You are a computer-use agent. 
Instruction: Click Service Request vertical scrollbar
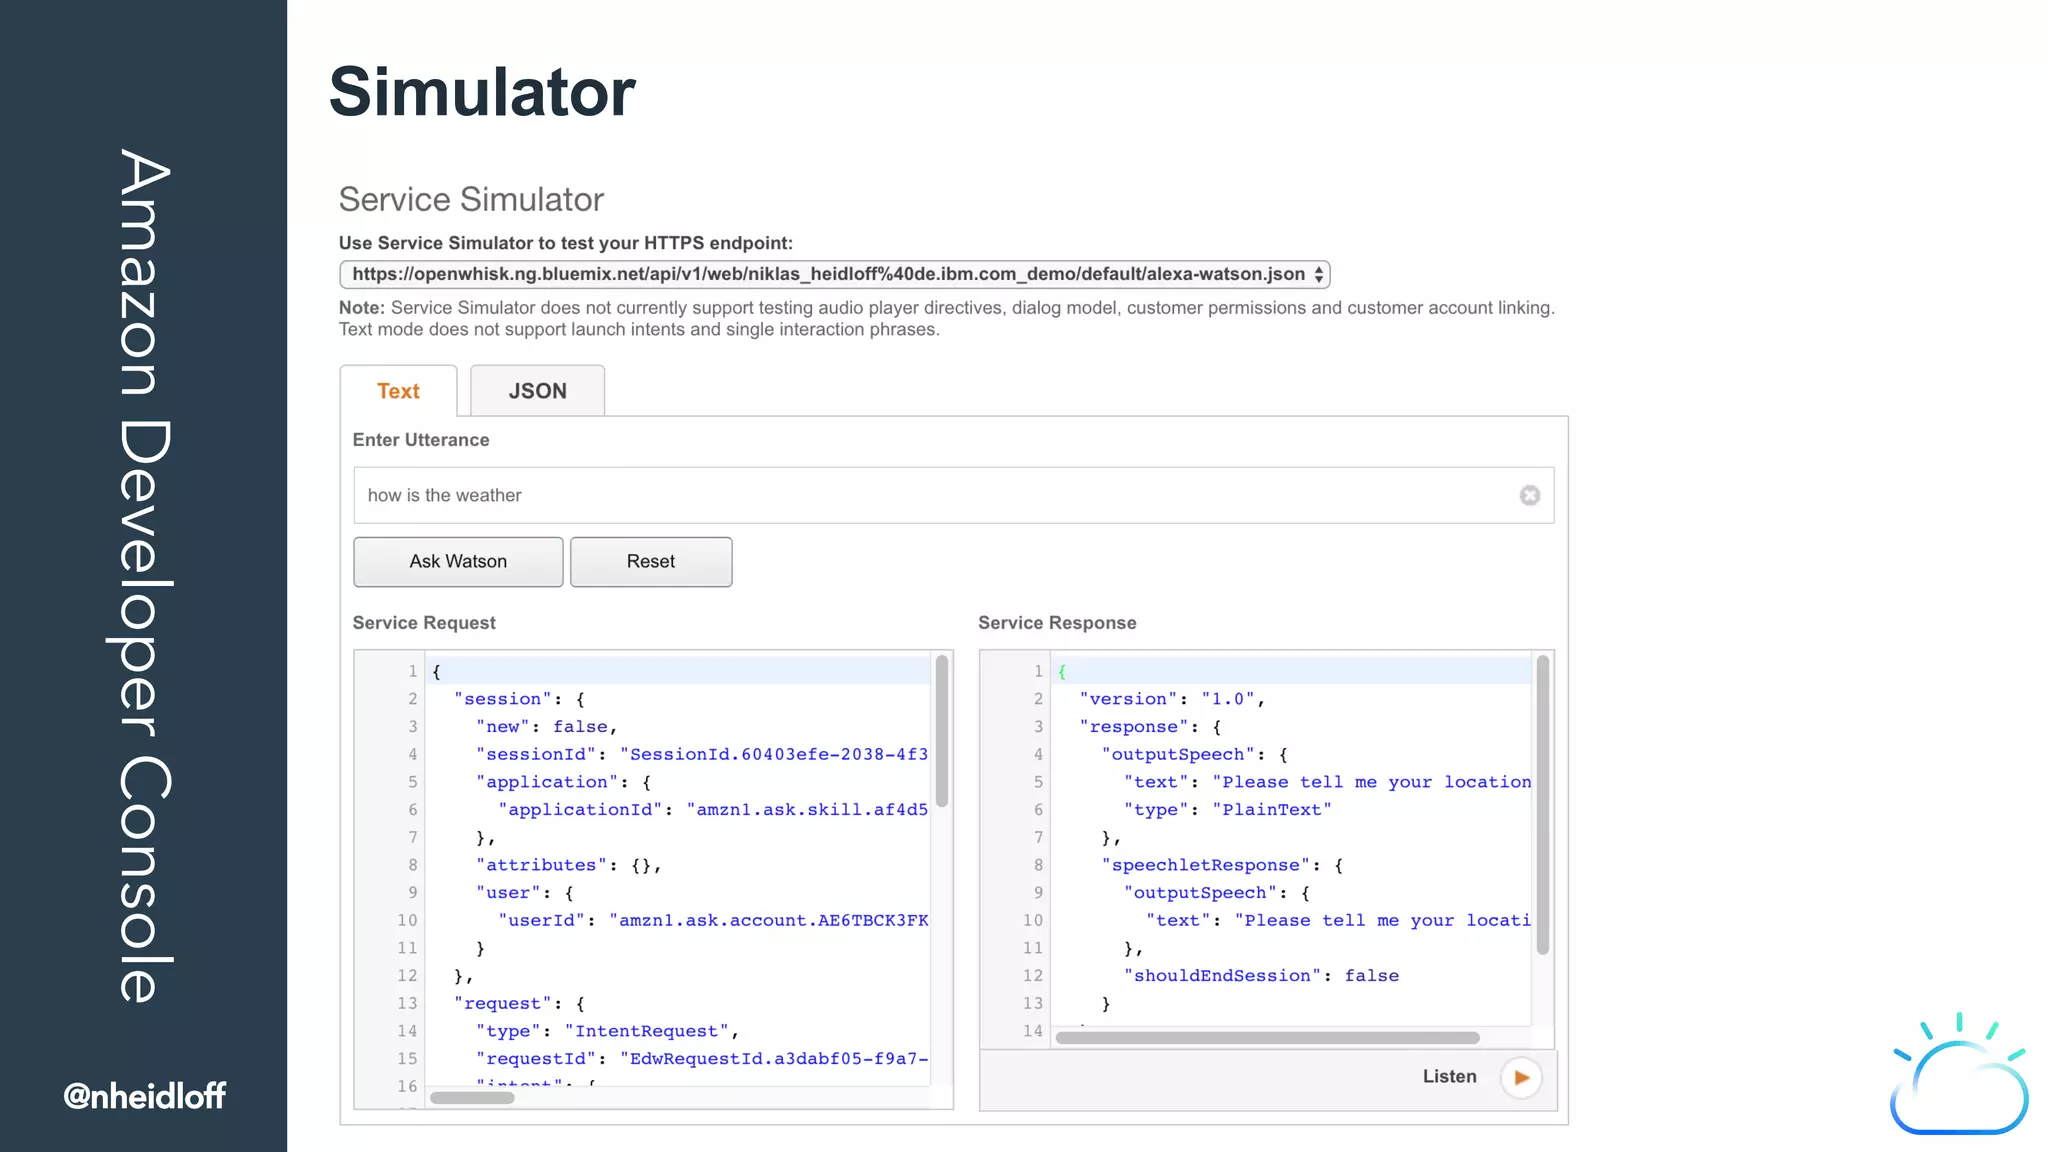pos(941,732)
